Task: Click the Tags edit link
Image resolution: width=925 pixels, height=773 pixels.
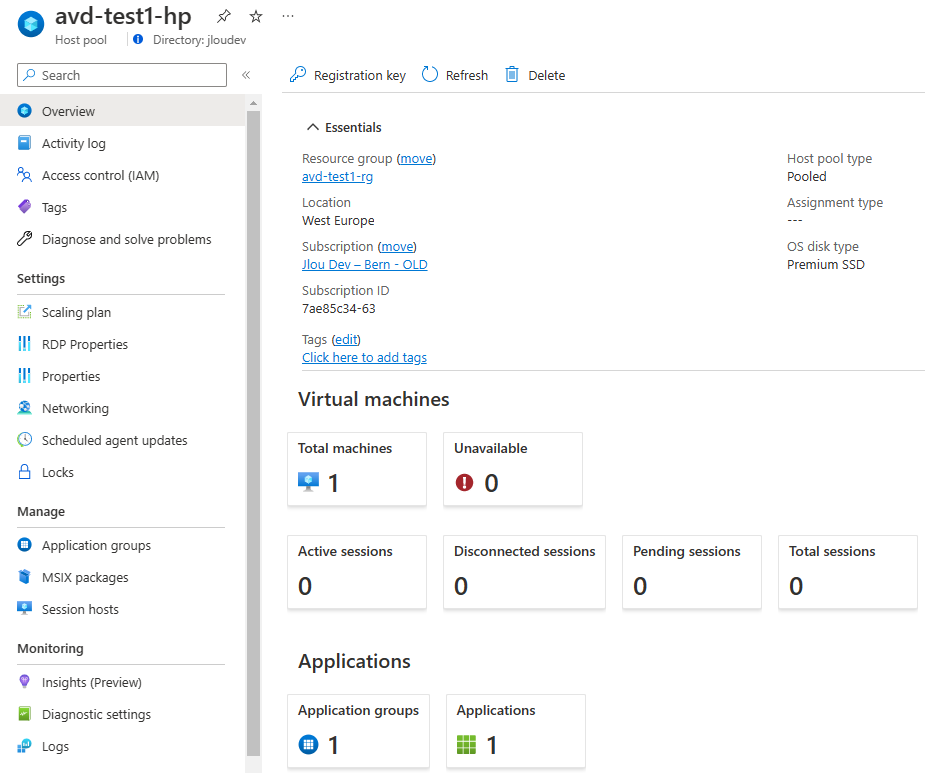Action: coord(346,339)
